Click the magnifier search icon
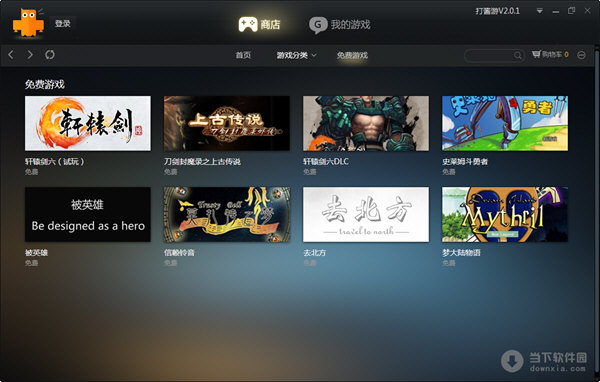600x382 pixels. 518,56
